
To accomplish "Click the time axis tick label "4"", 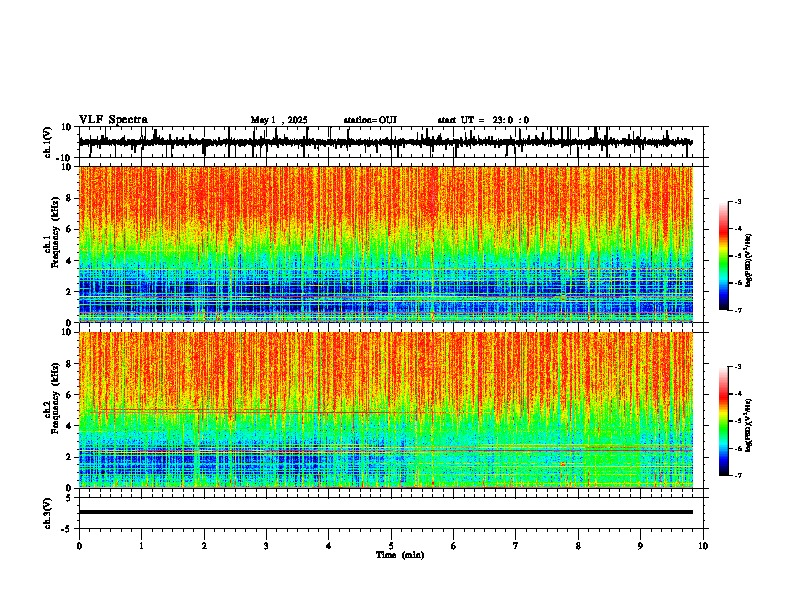I will click(x=329, y=546).
